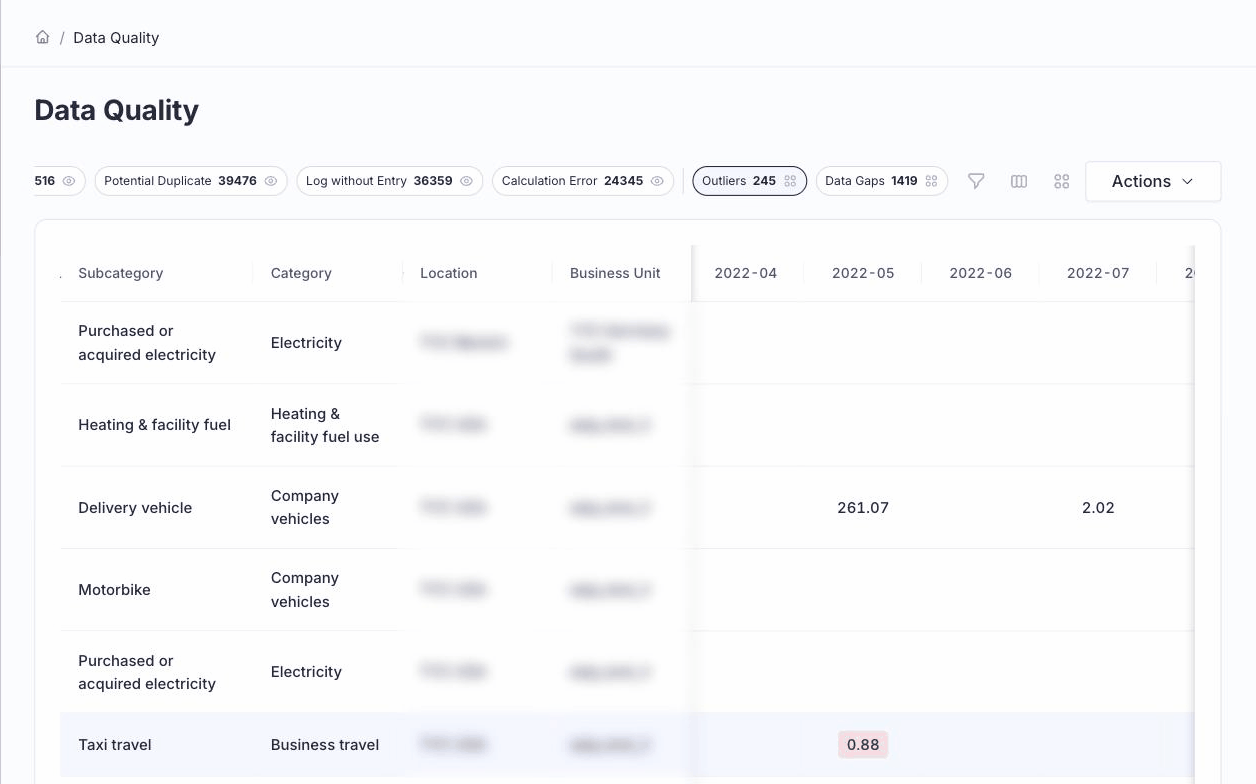Image resolution: width=1256 pixels, height=784 pixels.
Task: Click the highlighted 0.88 outlier cell
Action: coord(863,744)
